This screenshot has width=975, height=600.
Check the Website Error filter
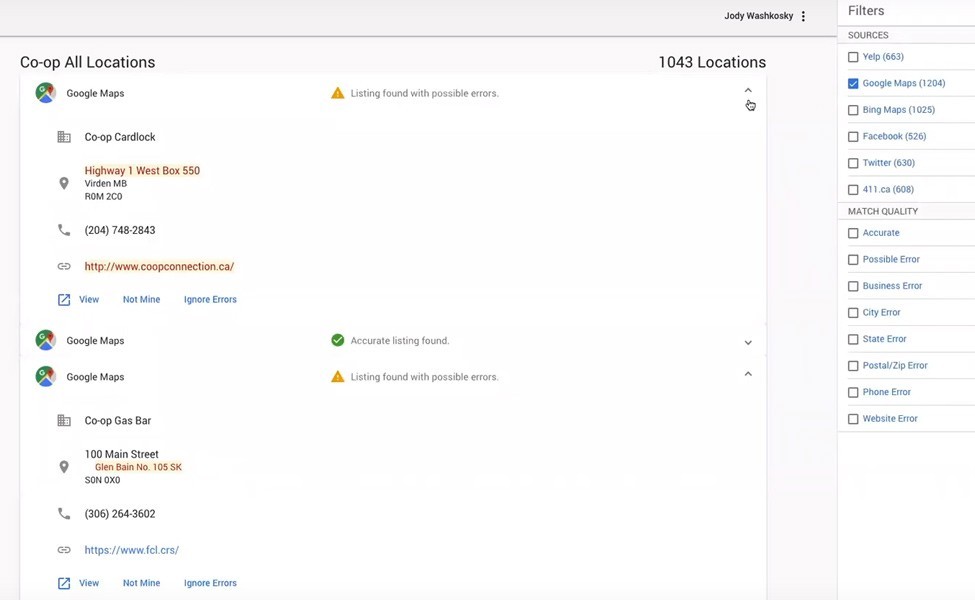tap(853, 419)
